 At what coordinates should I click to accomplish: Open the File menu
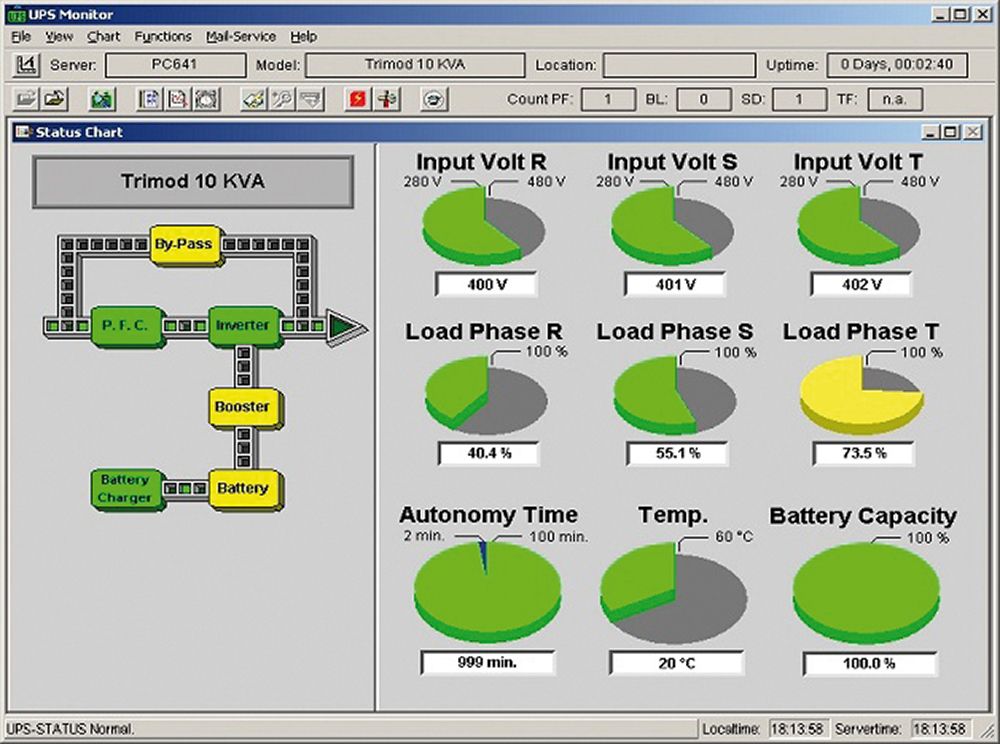click(21, 36)
